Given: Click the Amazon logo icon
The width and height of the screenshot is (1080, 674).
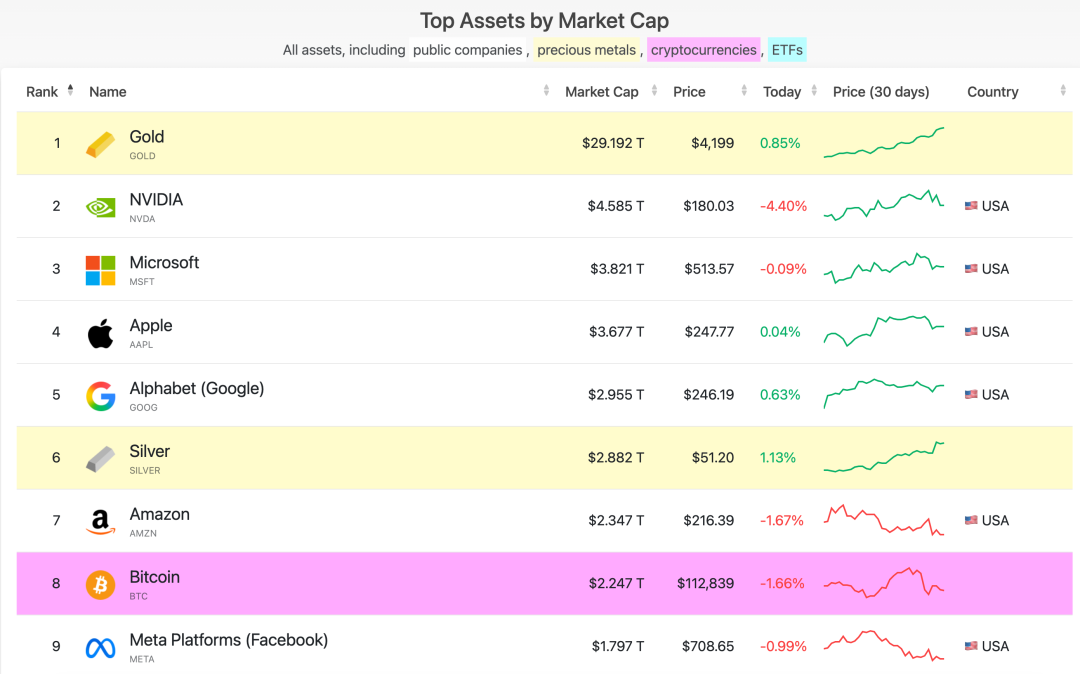Looking at the screenshot, I should (x=100, y=522).
